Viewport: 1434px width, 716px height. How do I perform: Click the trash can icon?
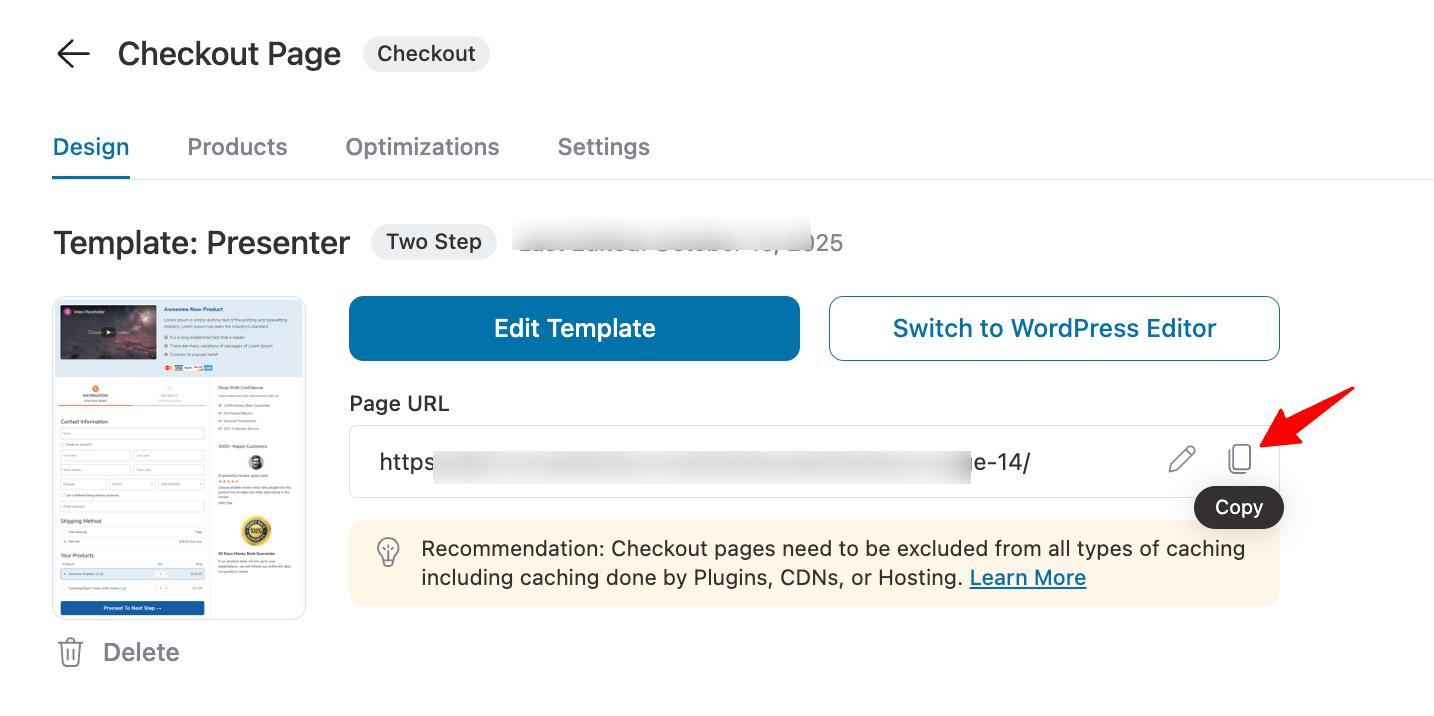click(70, 653)
